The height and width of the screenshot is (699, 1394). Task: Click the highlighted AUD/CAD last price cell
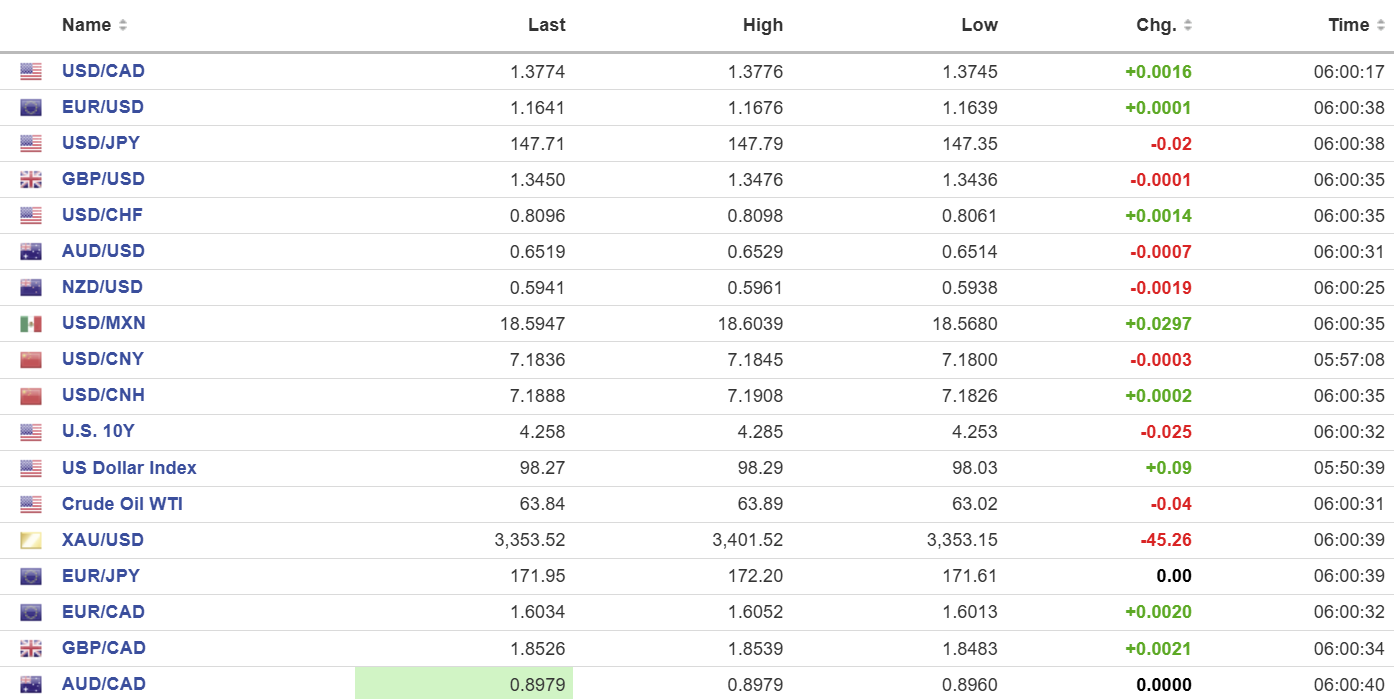click(464, 684)
